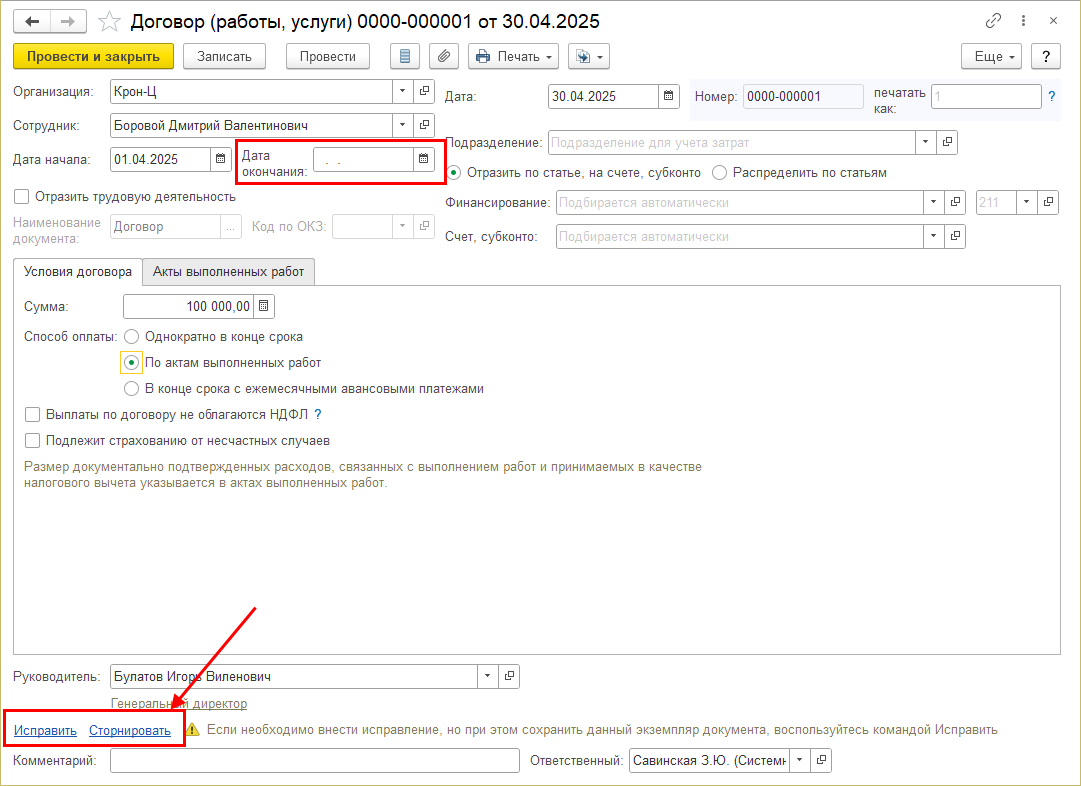Enable Отразить трудовую деятельность checkbox

pyautogui.click(x=22, y=196)
